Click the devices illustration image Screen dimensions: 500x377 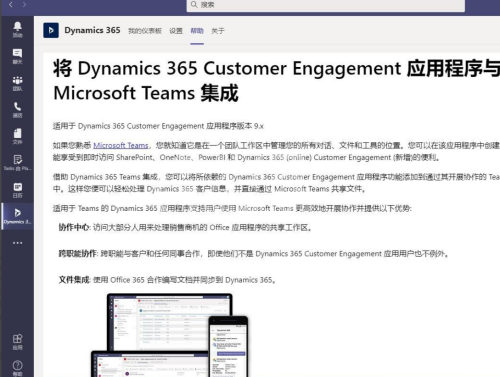tap(170, 335)
